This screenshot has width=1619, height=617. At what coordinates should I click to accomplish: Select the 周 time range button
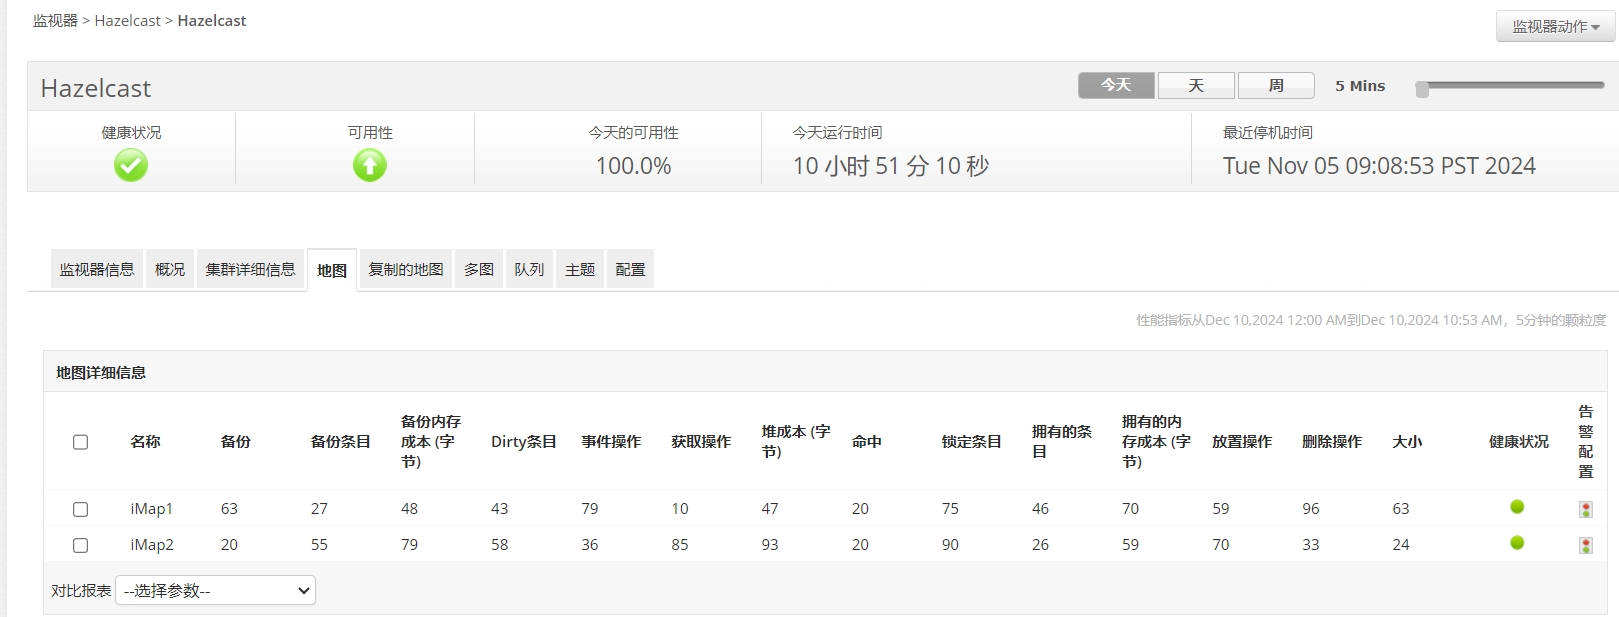1276,85
